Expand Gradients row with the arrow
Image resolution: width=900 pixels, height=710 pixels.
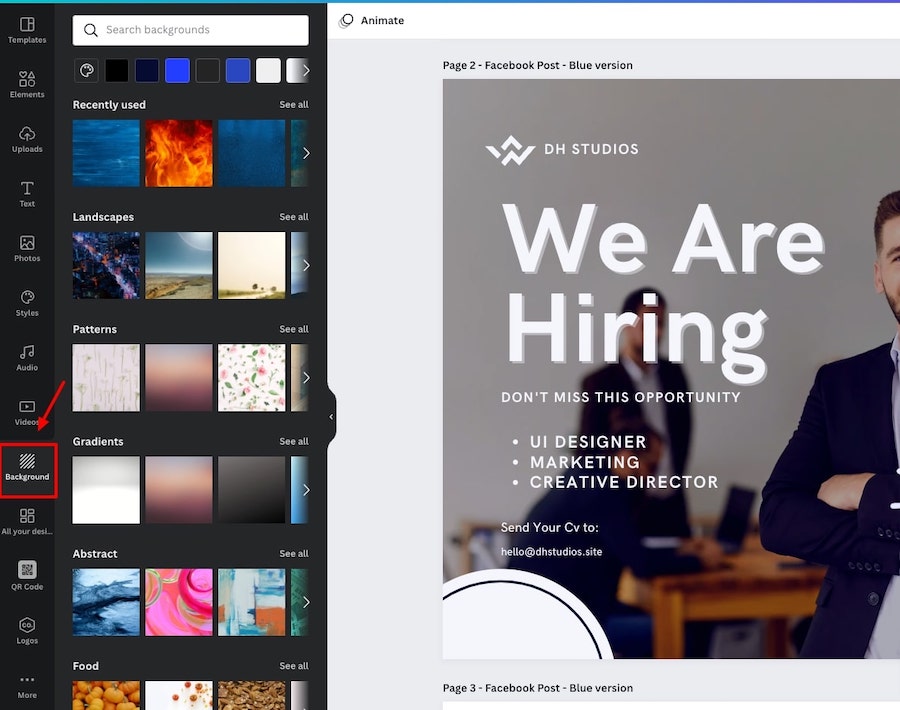(306, 490)
